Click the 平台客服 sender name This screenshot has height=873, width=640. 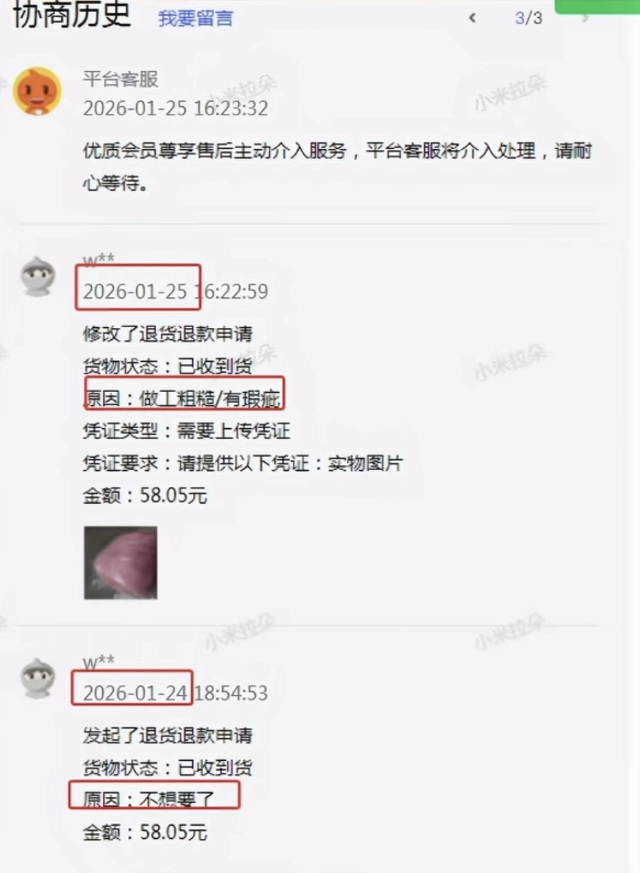121,79
